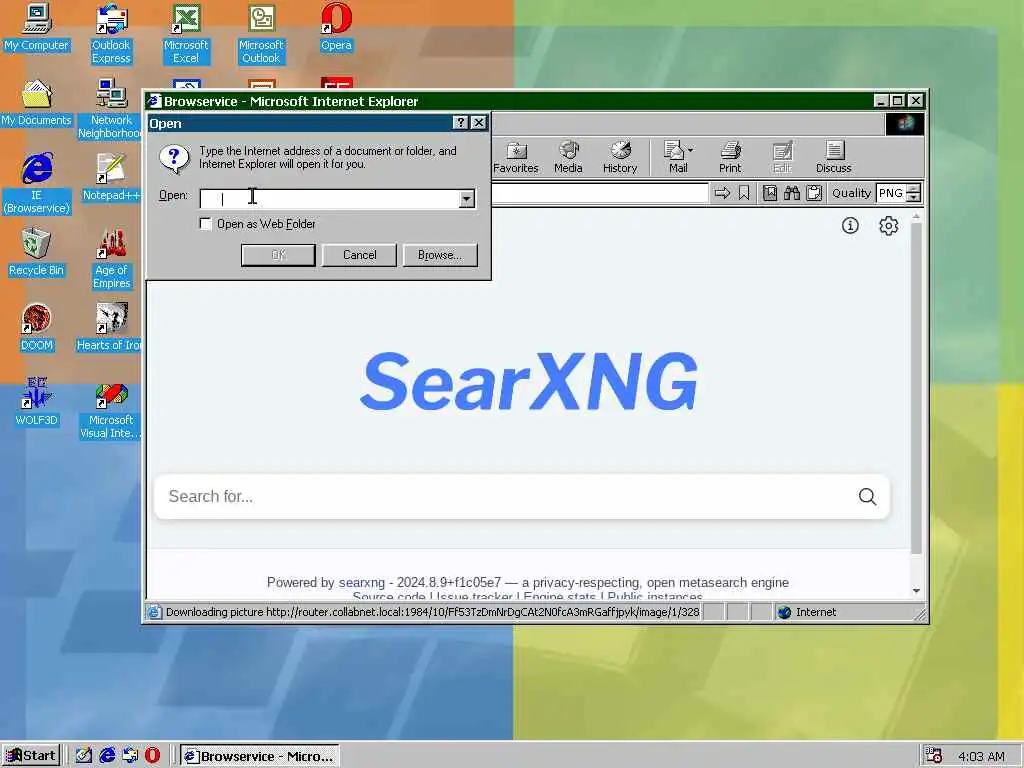Launch Outlook Express from quick launch

point(130,756)
